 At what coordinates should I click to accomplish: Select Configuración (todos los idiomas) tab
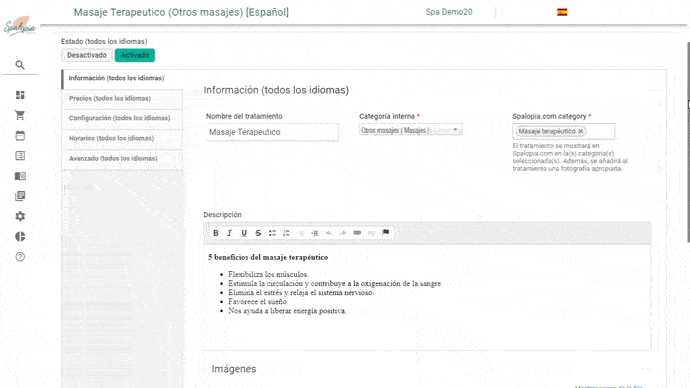[x=122, y=118]
